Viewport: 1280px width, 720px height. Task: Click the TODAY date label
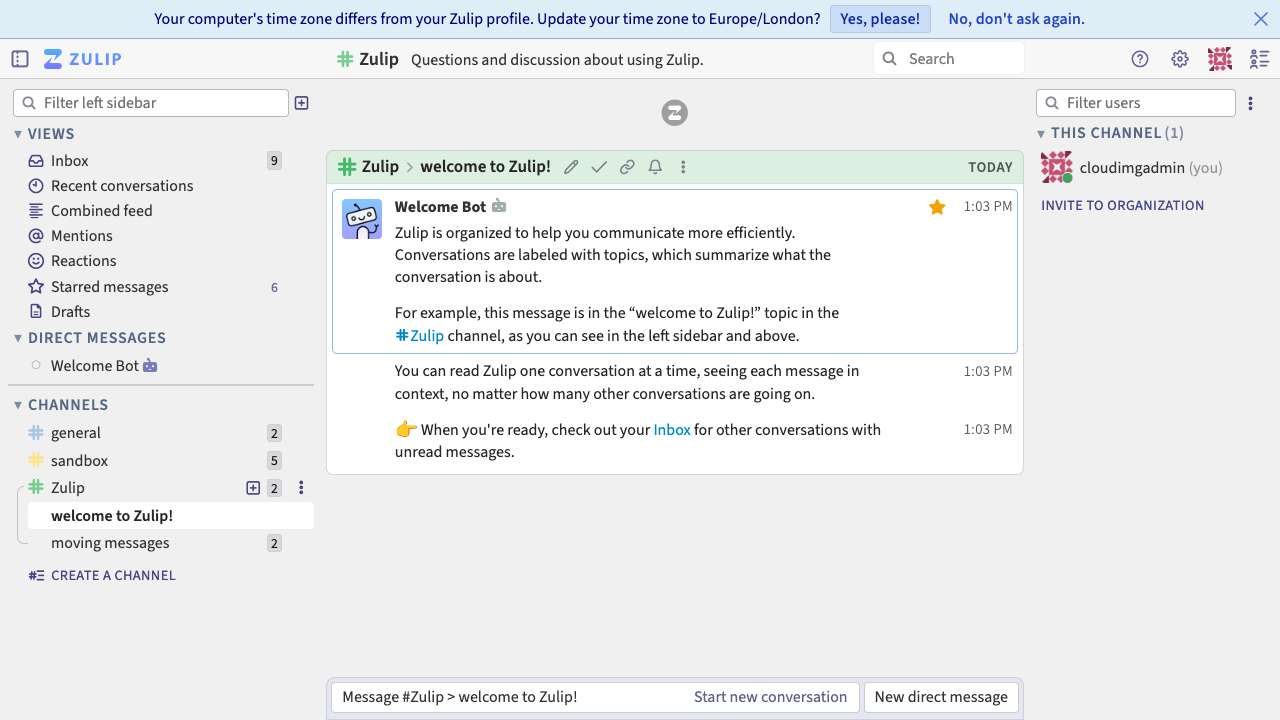pos(990,167)
